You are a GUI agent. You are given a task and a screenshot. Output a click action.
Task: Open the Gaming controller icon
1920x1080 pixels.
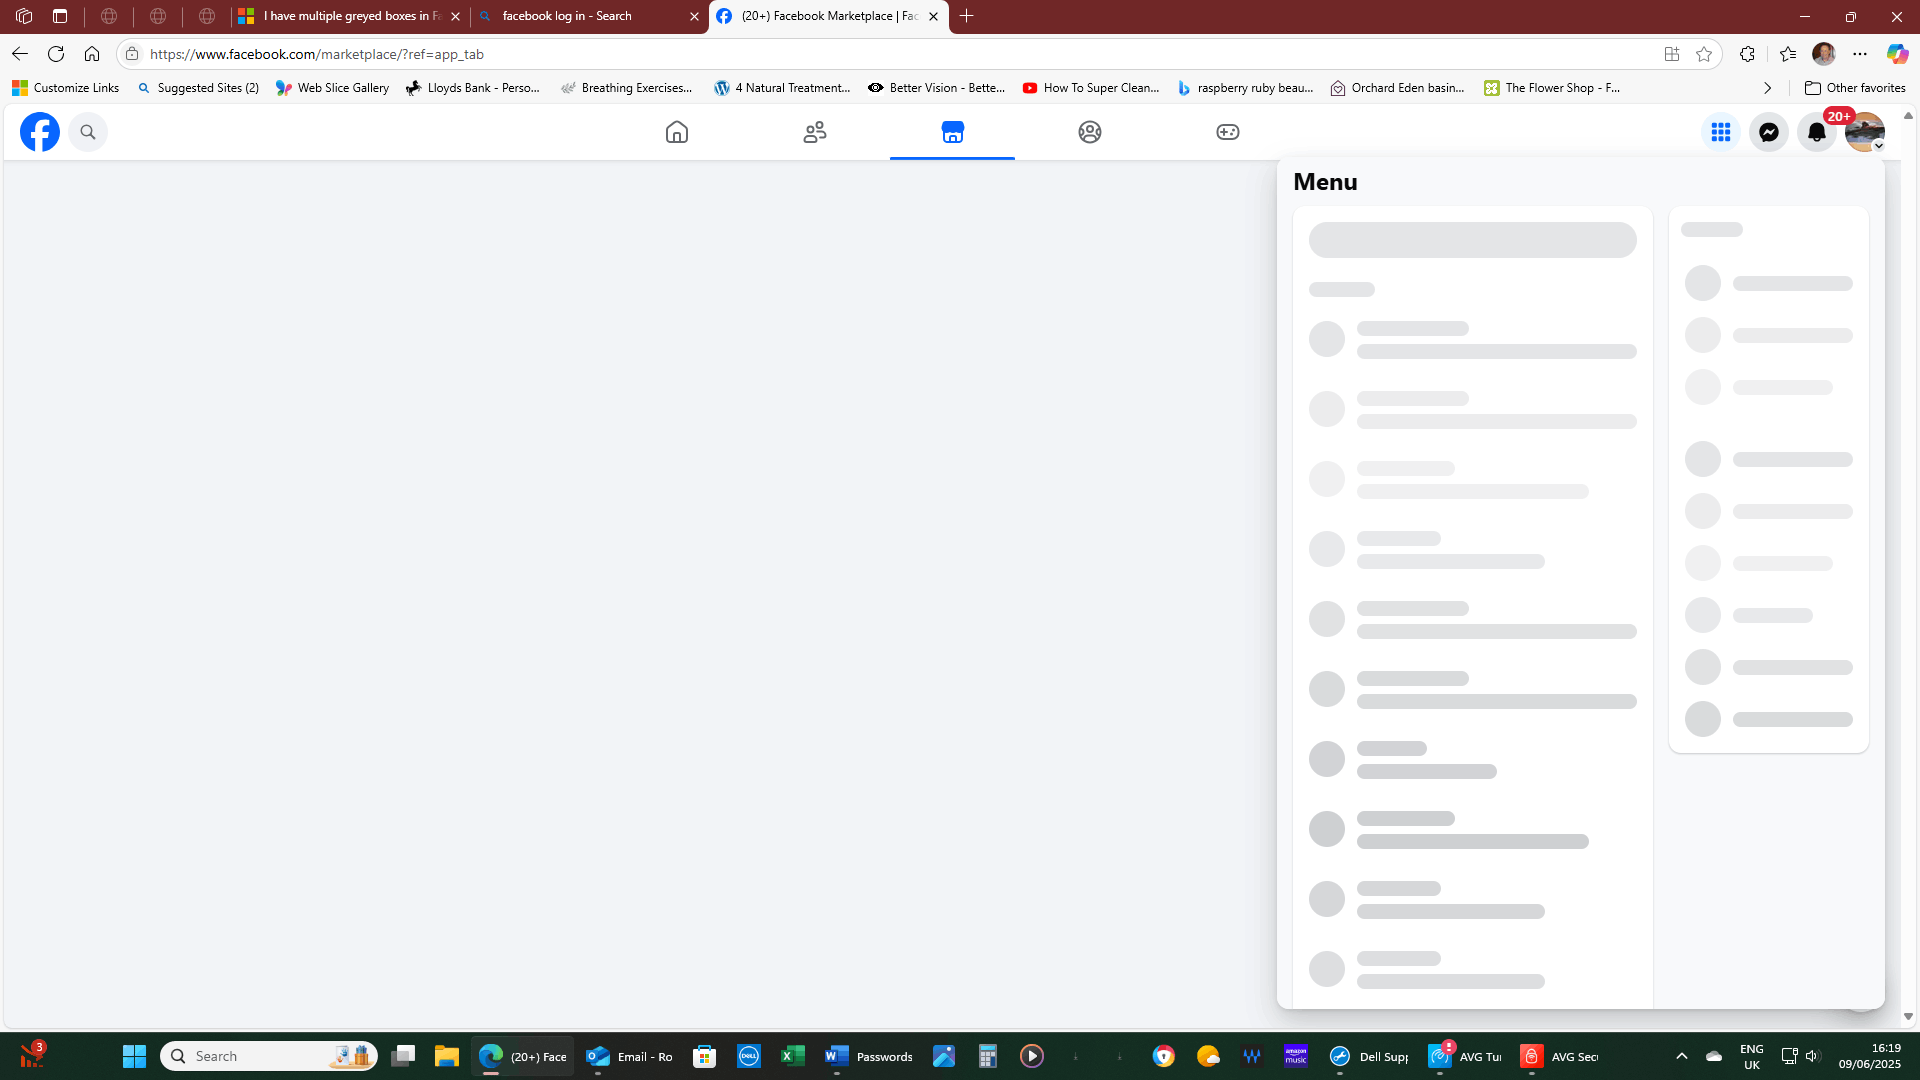click(x=1228, y=132)
